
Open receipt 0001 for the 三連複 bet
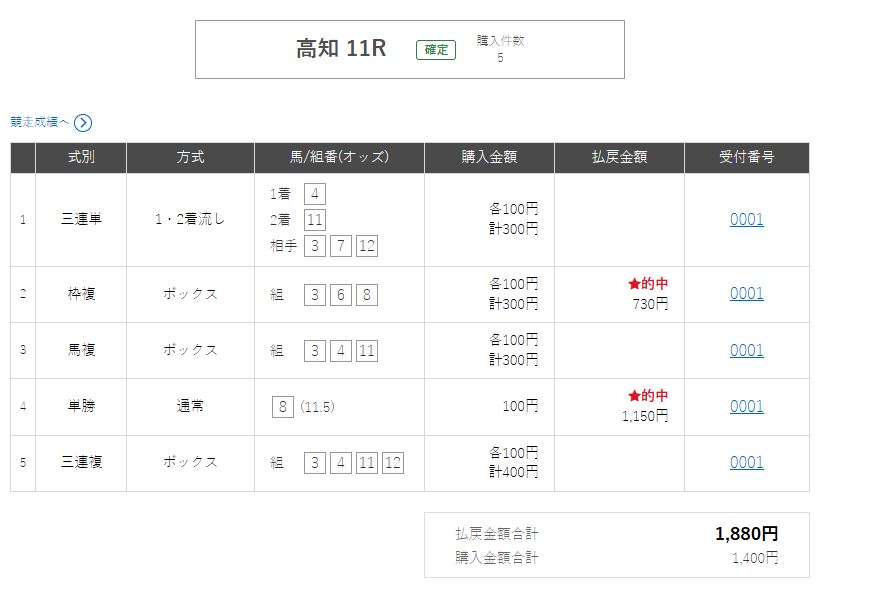pos(746,462)
